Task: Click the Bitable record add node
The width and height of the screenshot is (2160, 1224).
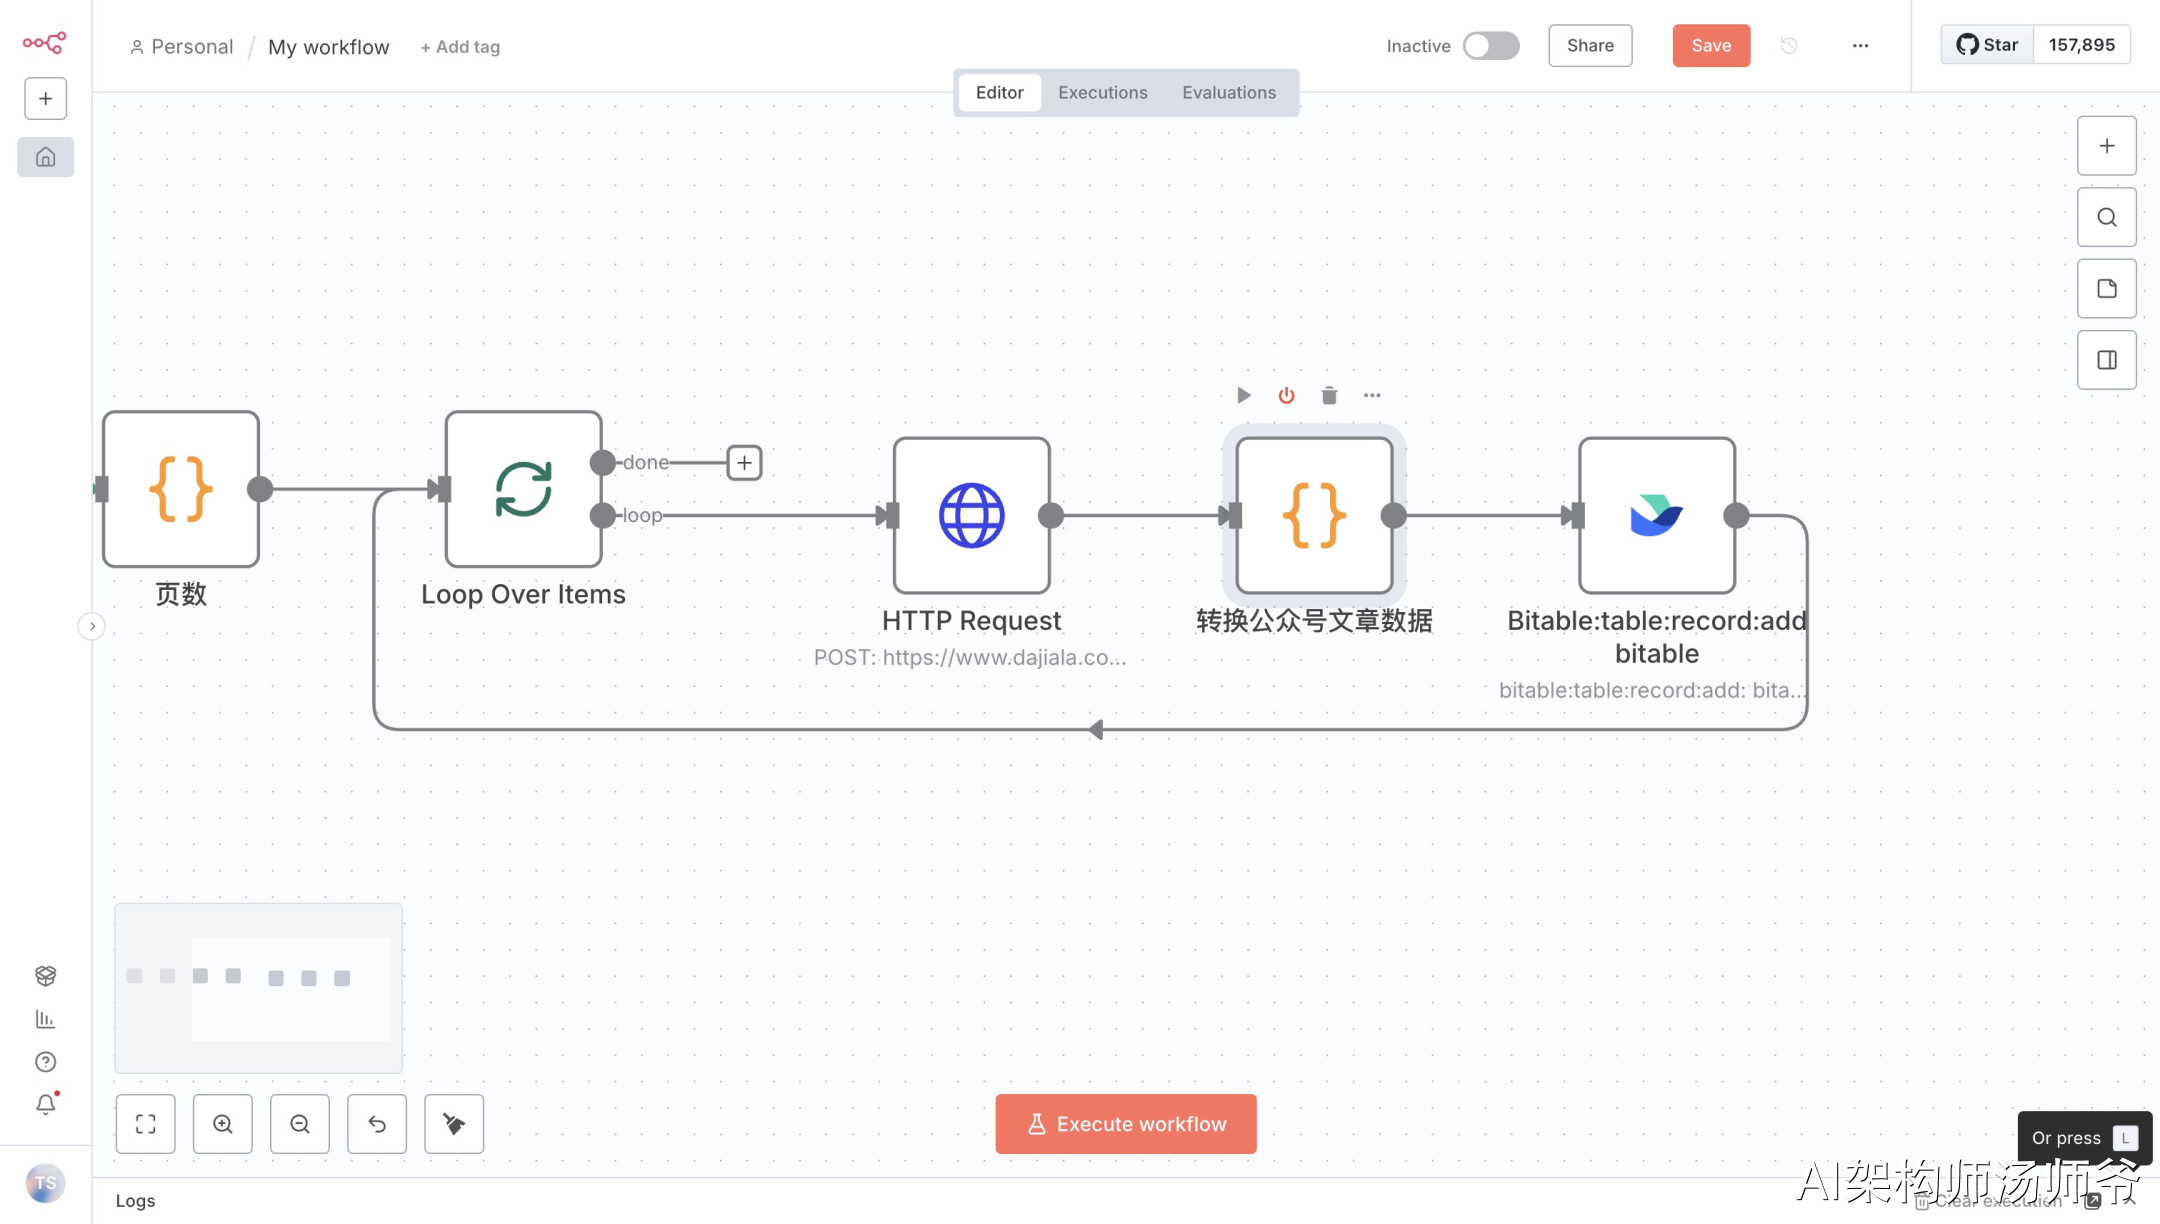Action: (1656, 515)
